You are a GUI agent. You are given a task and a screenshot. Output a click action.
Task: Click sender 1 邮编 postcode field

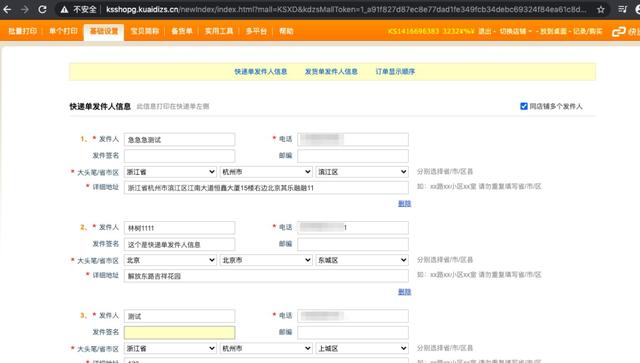click(353, 156)
